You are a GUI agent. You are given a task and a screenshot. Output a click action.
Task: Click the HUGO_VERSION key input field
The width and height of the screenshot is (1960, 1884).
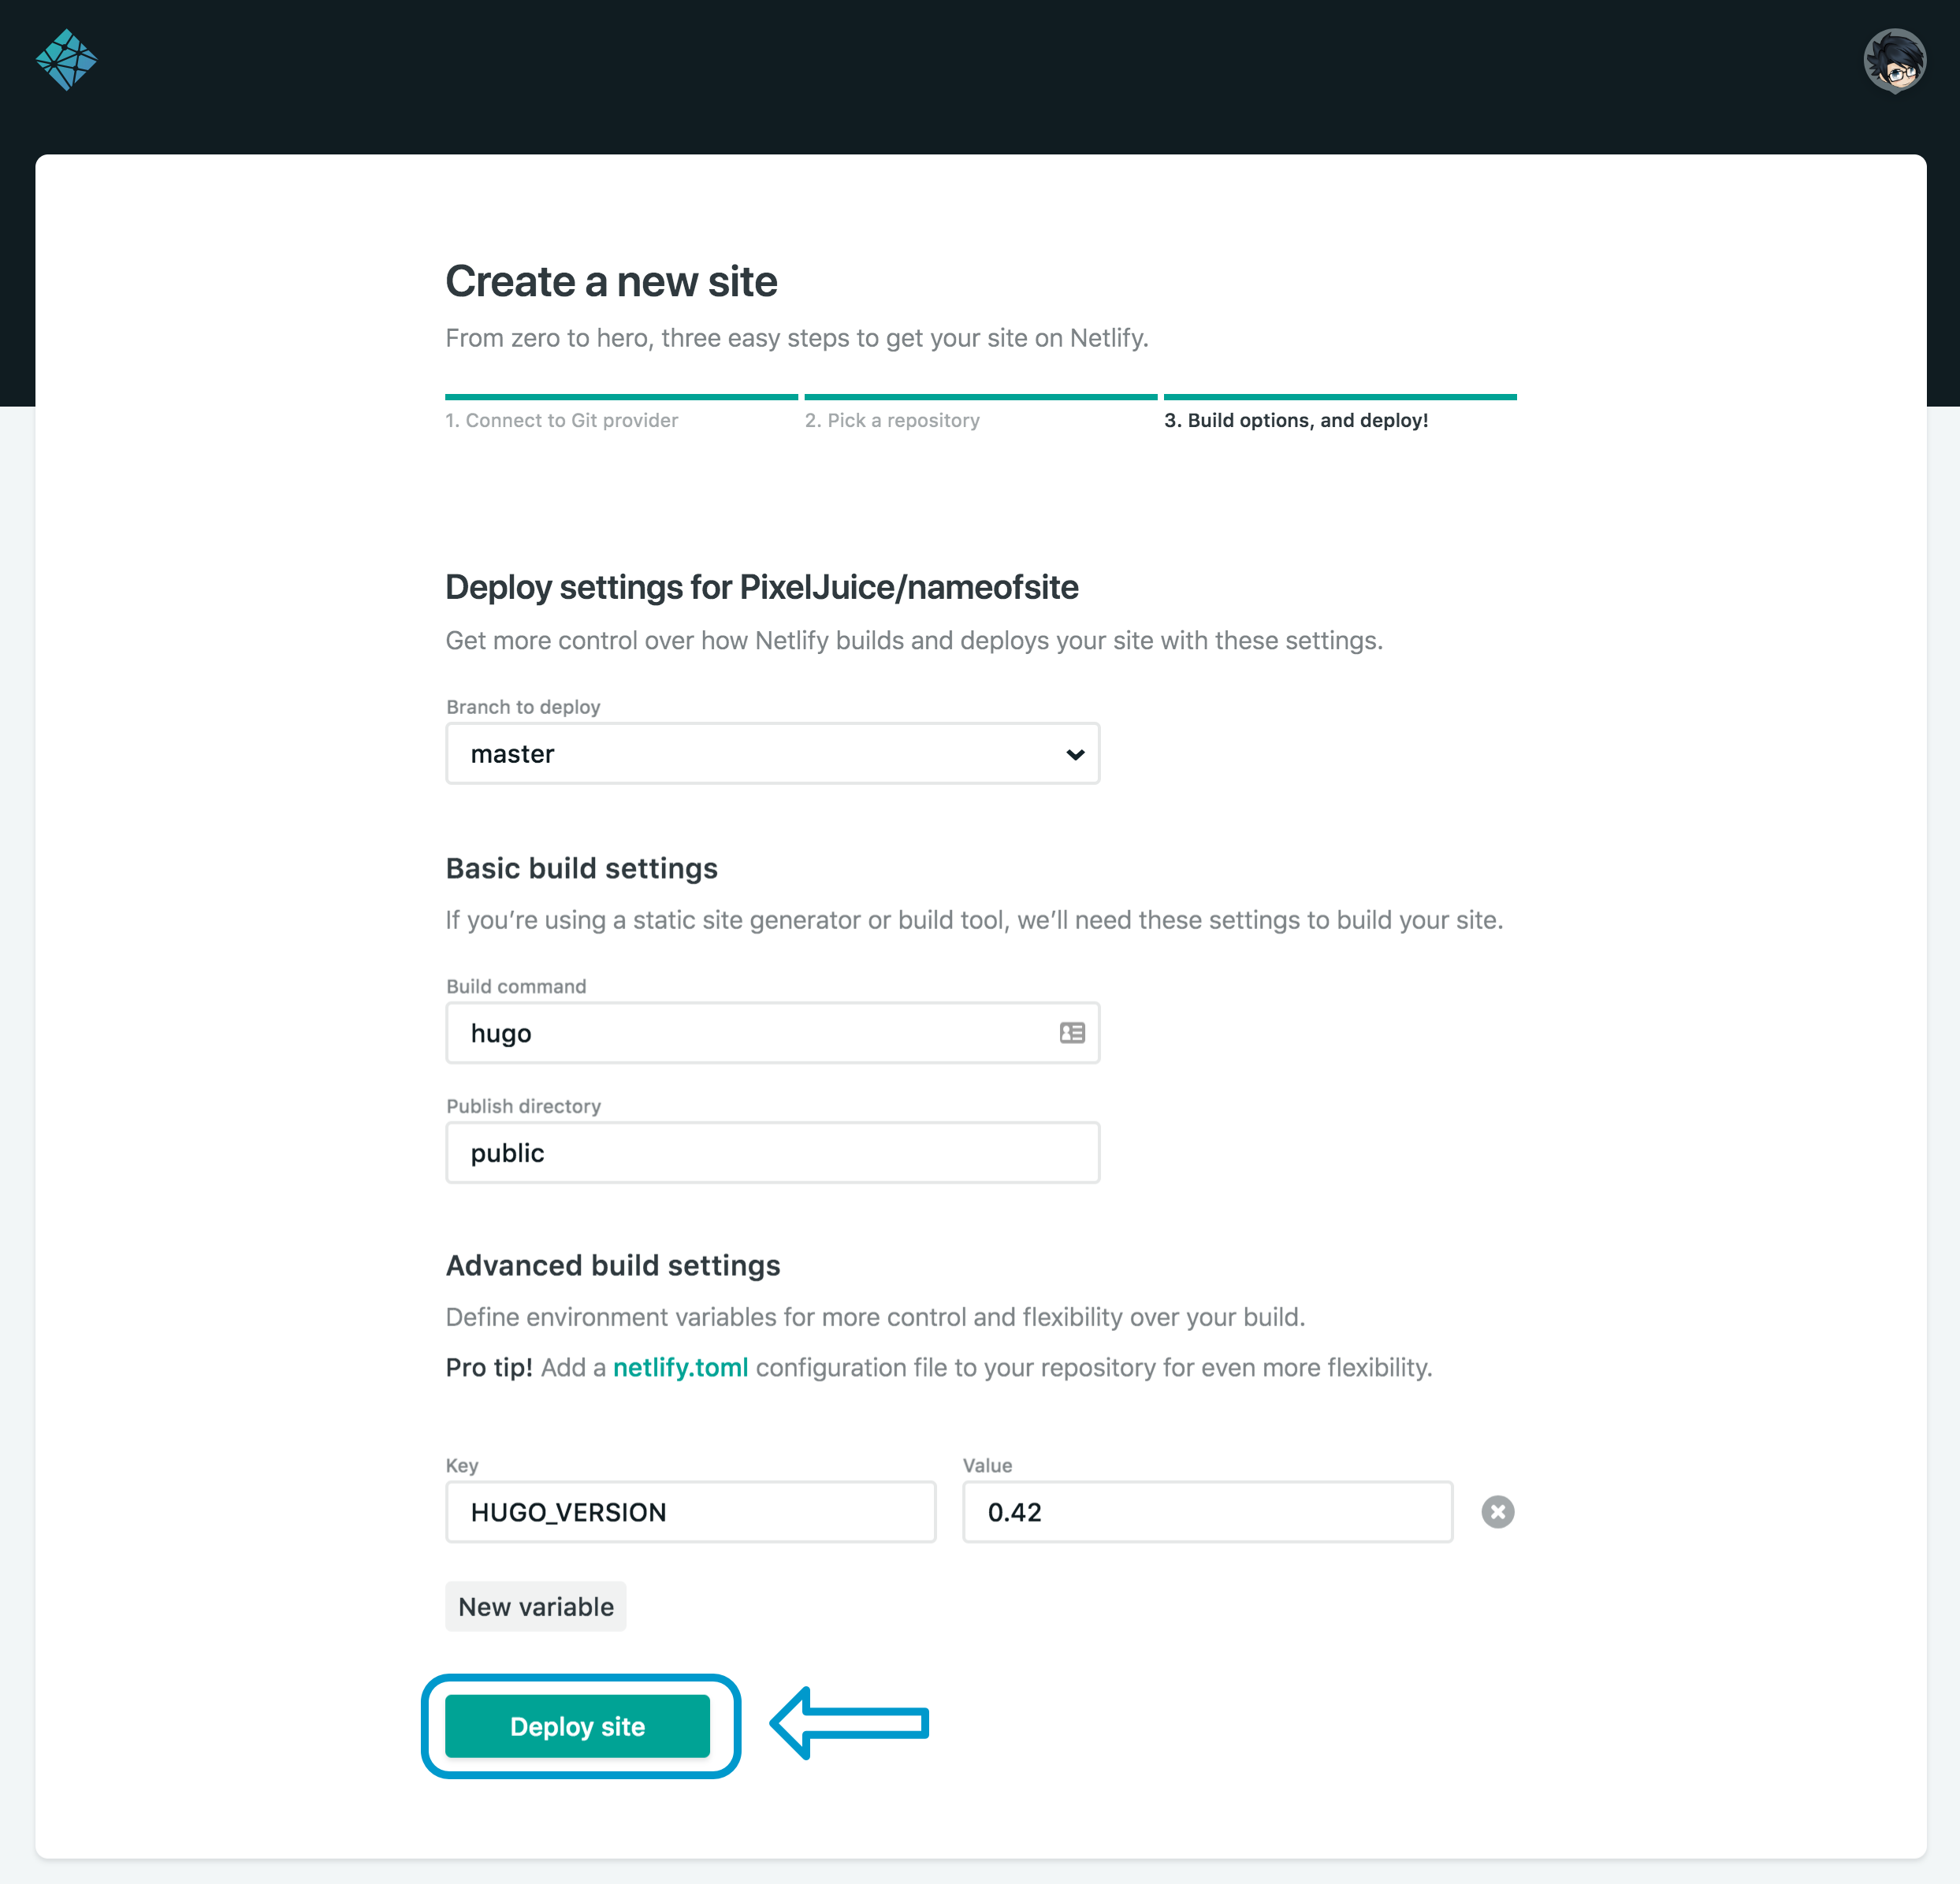click(691, 1511)
